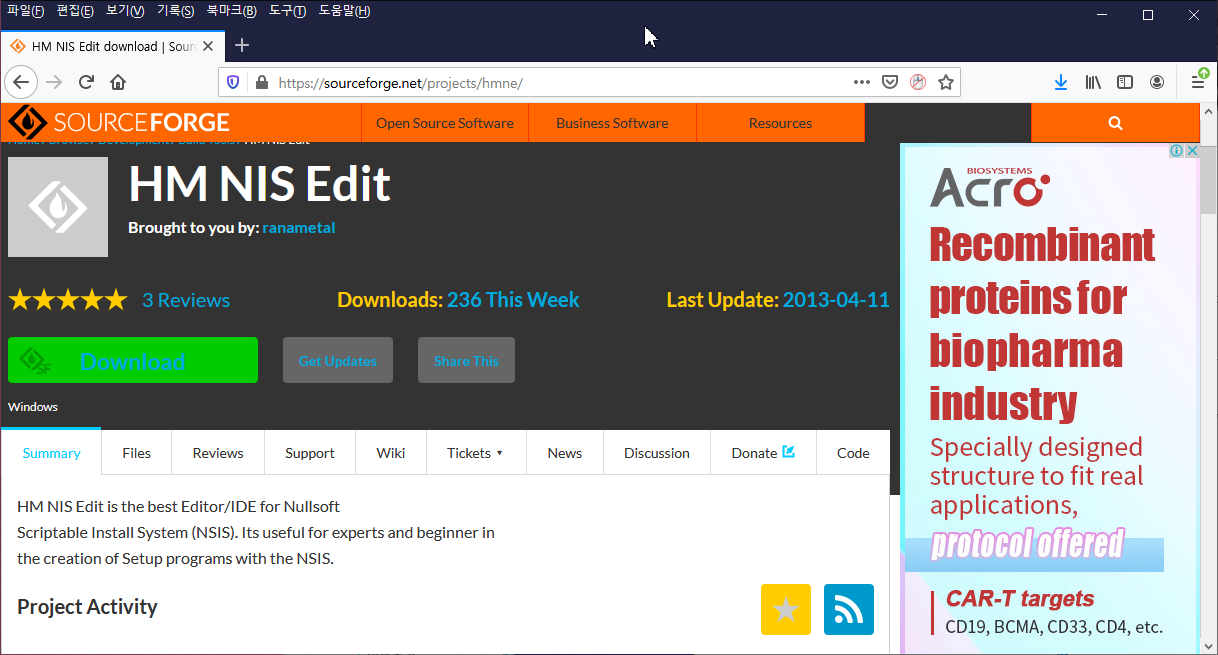Screen dimensions: 1218x655
Task: Click the yellow star favorite button
Action: pyautogui.click(x=786, y=609)
